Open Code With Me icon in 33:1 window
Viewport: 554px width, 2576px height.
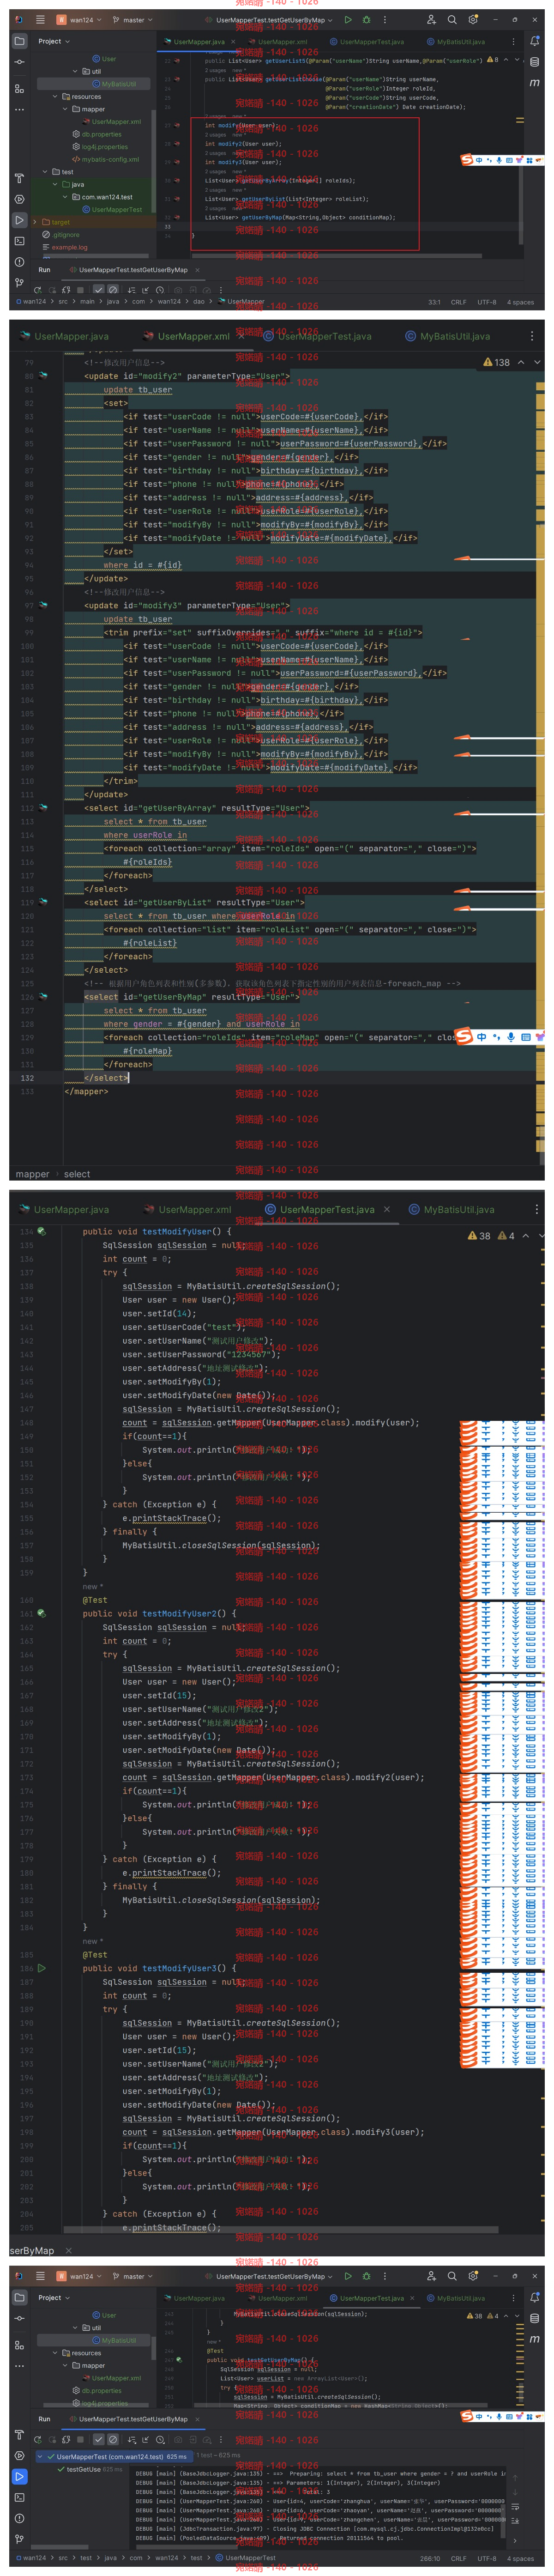[x=431, y=19]
